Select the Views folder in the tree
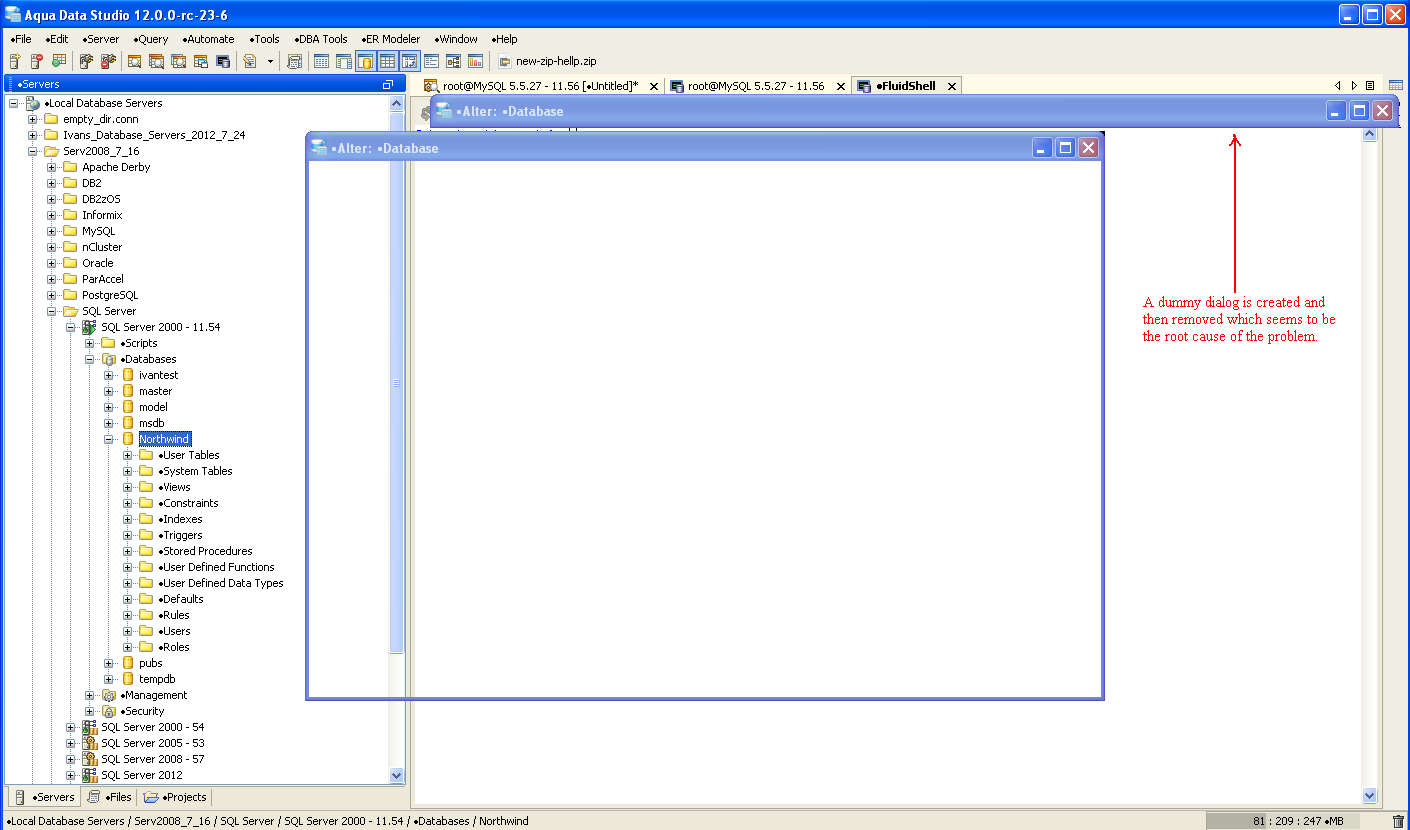 click(174, 487)
